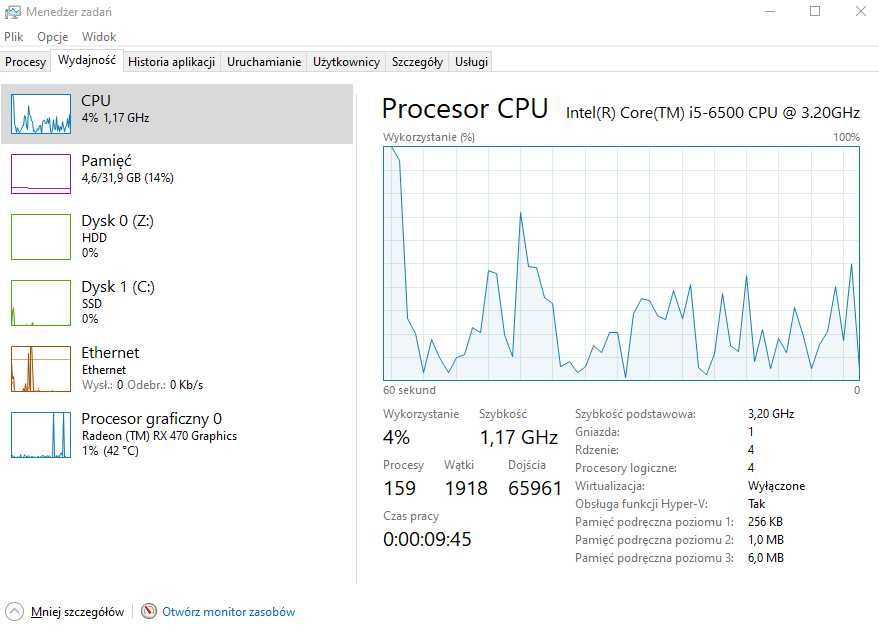Click the resource monitor icon
The height and width of the screenshot is (634, 879).
149,611
